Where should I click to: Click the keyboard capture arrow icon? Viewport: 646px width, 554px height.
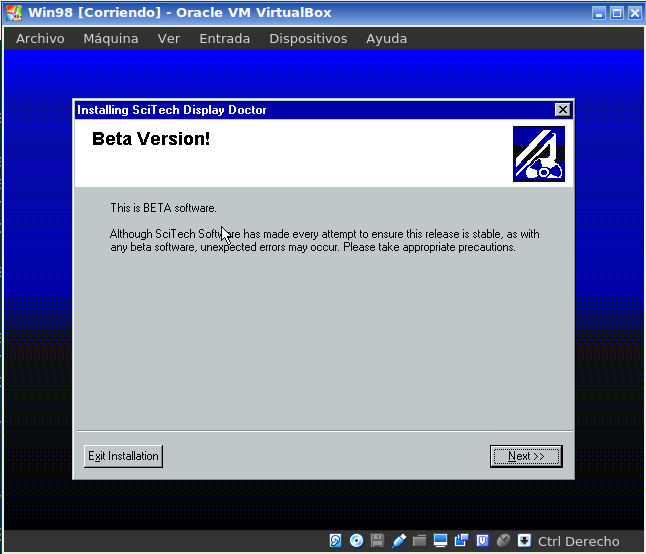click(x=524, y=540)
